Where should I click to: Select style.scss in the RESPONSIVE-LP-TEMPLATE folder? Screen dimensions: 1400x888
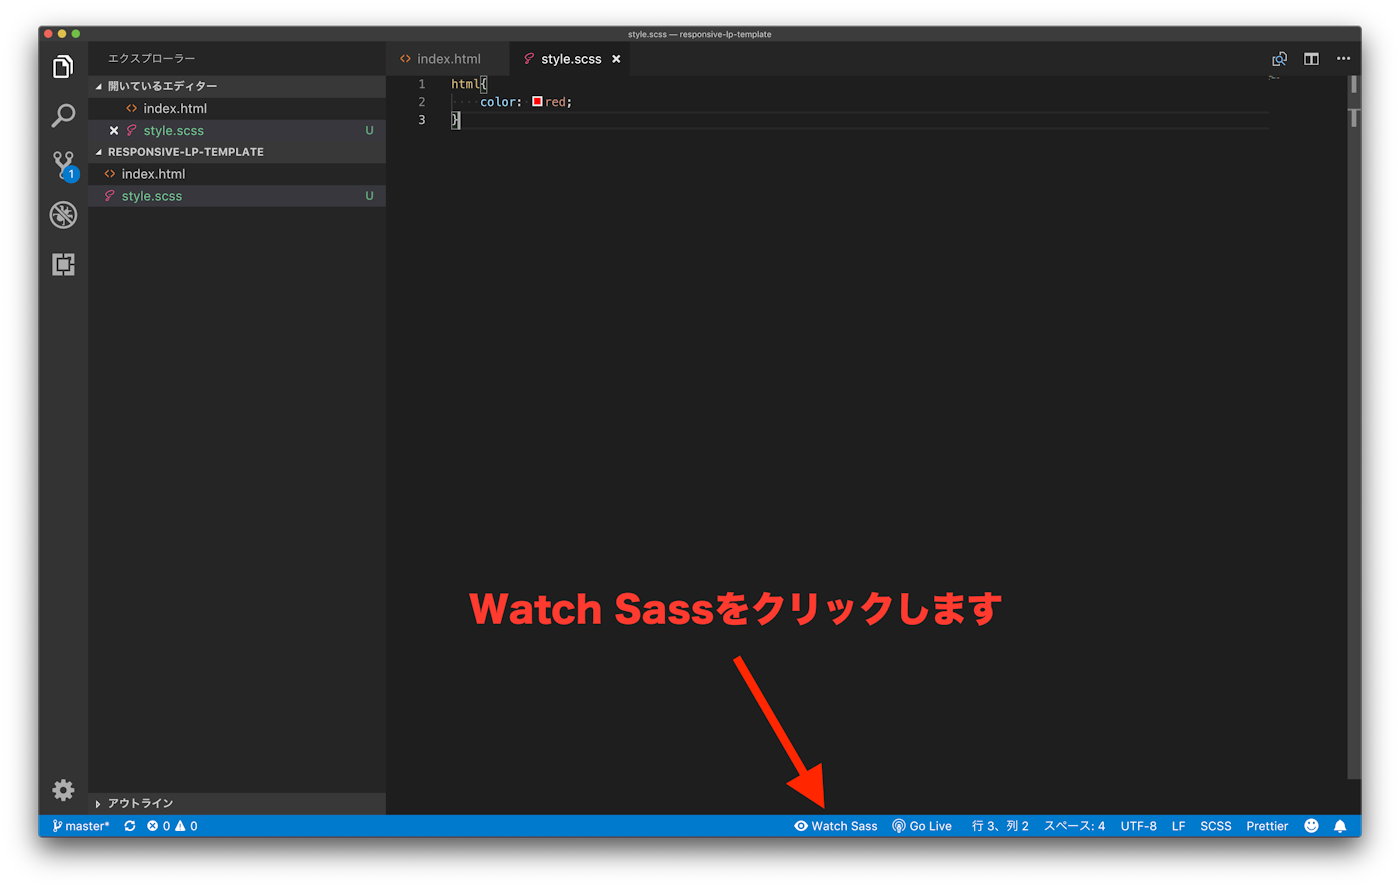152,195
